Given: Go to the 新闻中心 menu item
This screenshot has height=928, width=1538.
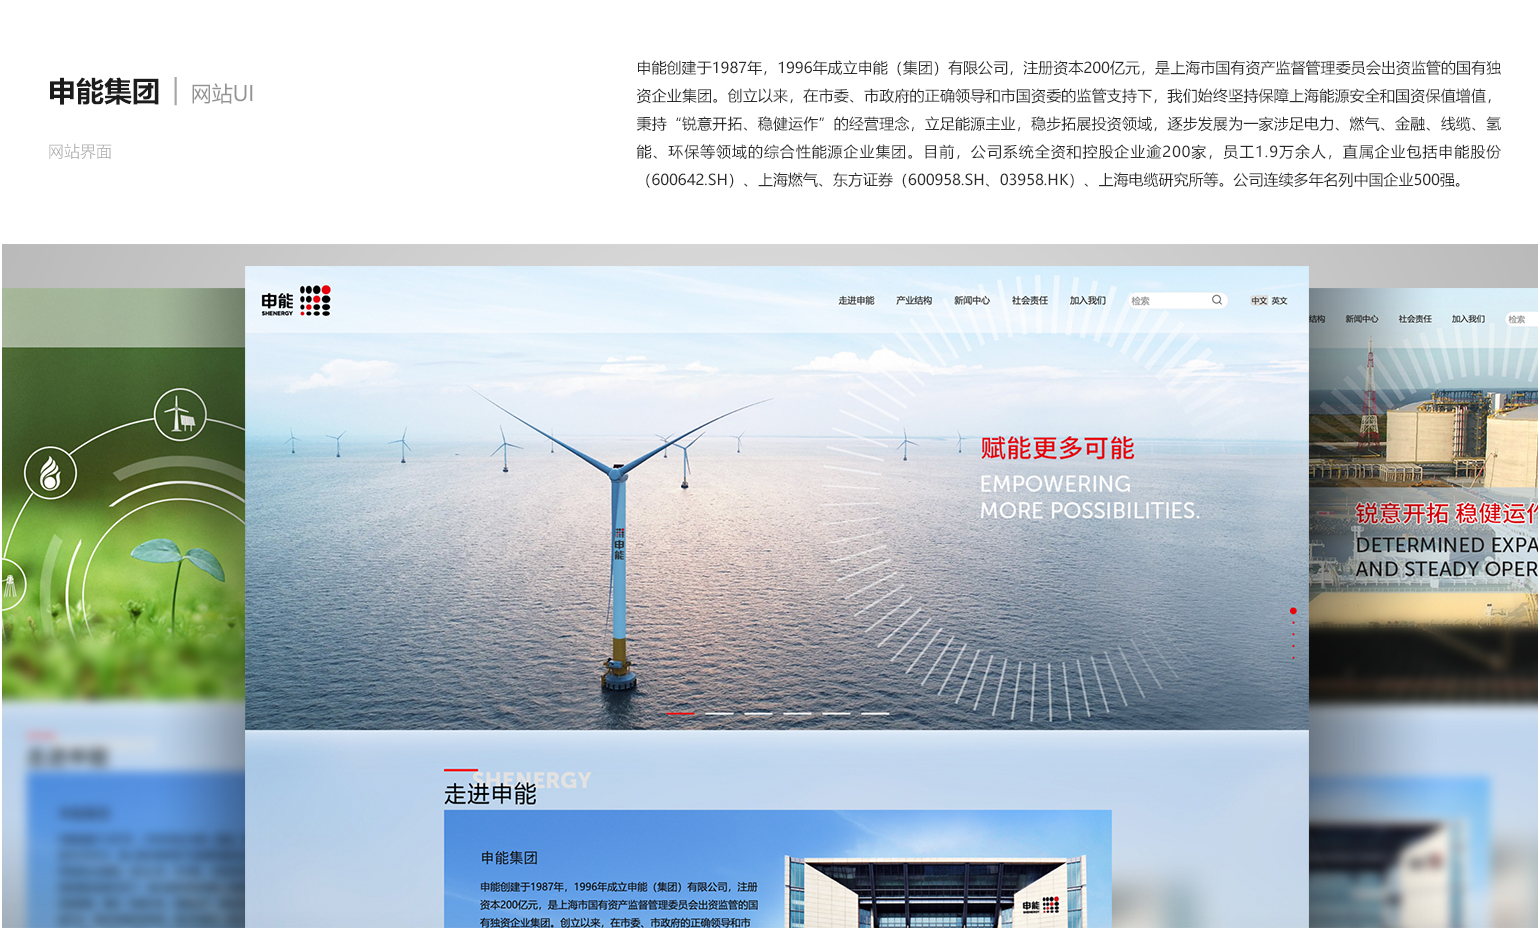Looking at the screenshot, I should pyautogui.click(x=972, y=301).
